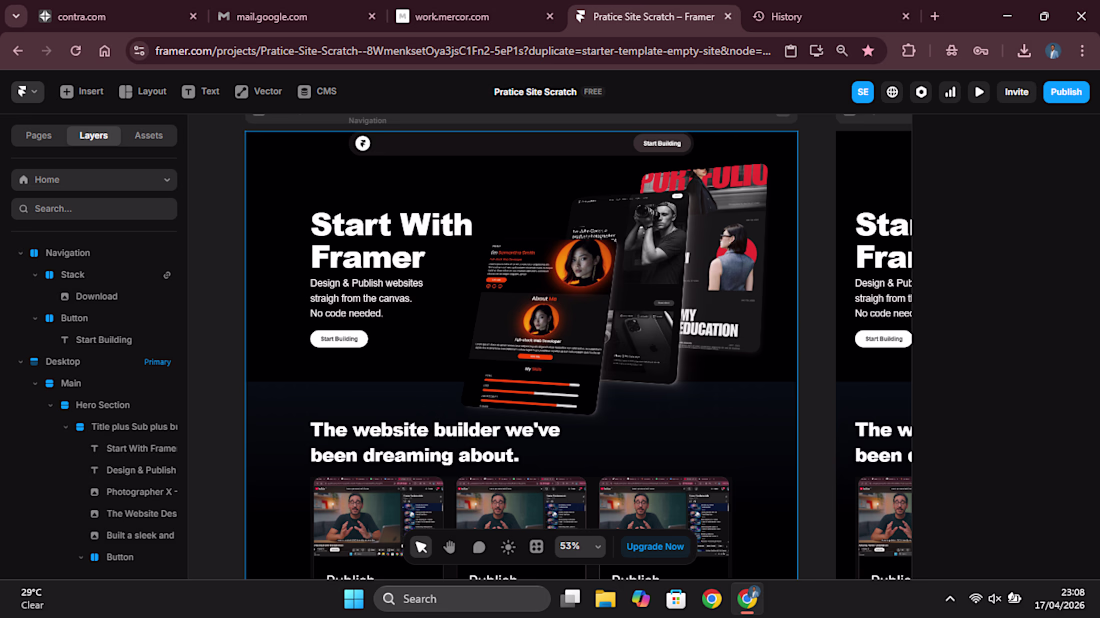Click the link icon on Stack row
The image size is (1100, 618).
click(x=167, y=275)
